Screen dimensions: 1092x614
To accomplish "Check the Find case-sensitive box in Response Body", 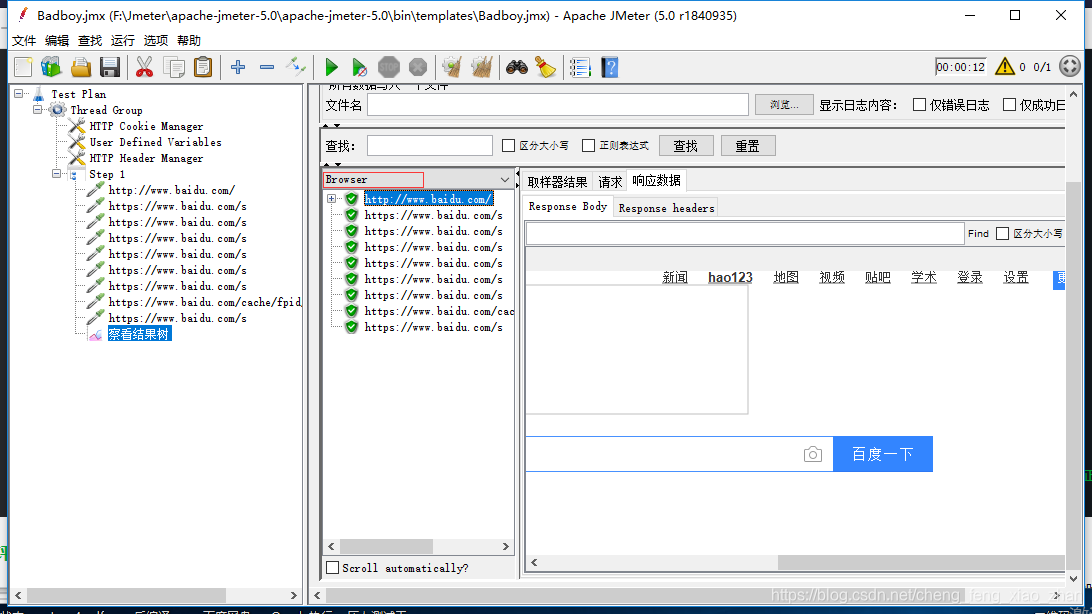I will pos(1002,233).
